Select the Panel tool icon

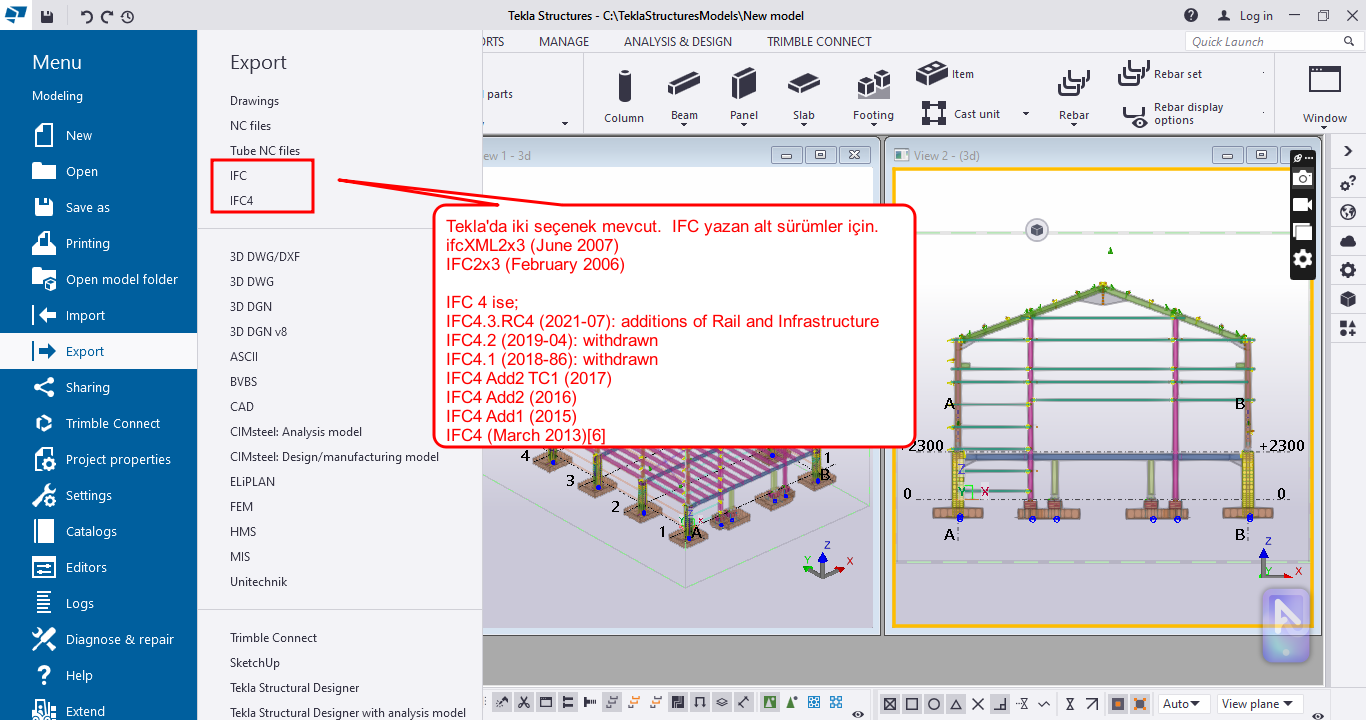coord(743,84)
